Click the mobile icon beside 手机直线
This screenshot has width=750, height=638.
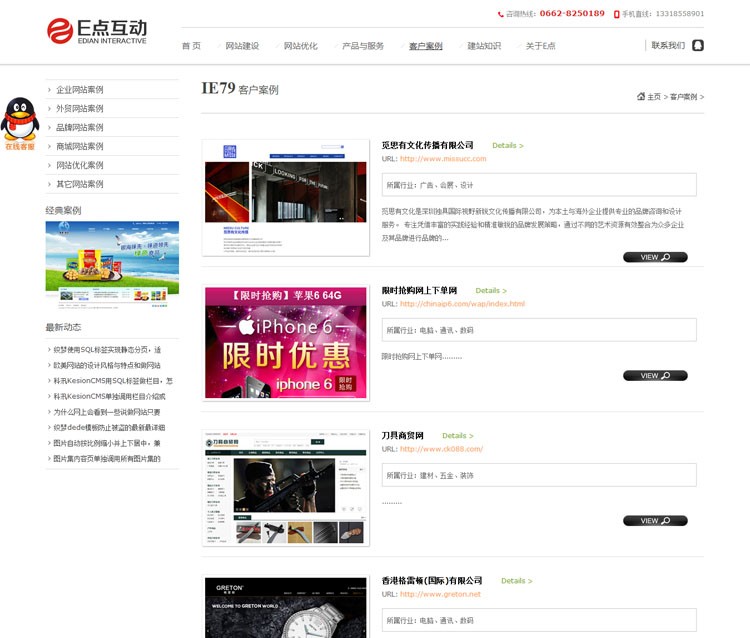617,14
